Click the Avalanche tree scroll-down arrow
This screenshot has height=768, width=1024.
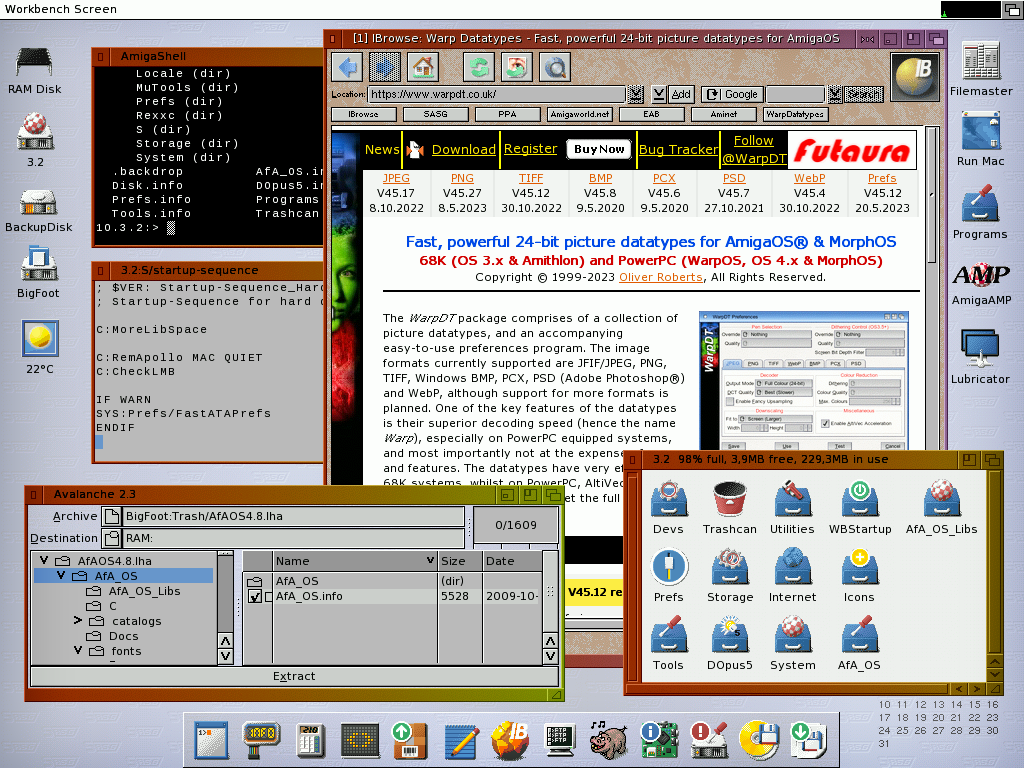tap(225, 656)
